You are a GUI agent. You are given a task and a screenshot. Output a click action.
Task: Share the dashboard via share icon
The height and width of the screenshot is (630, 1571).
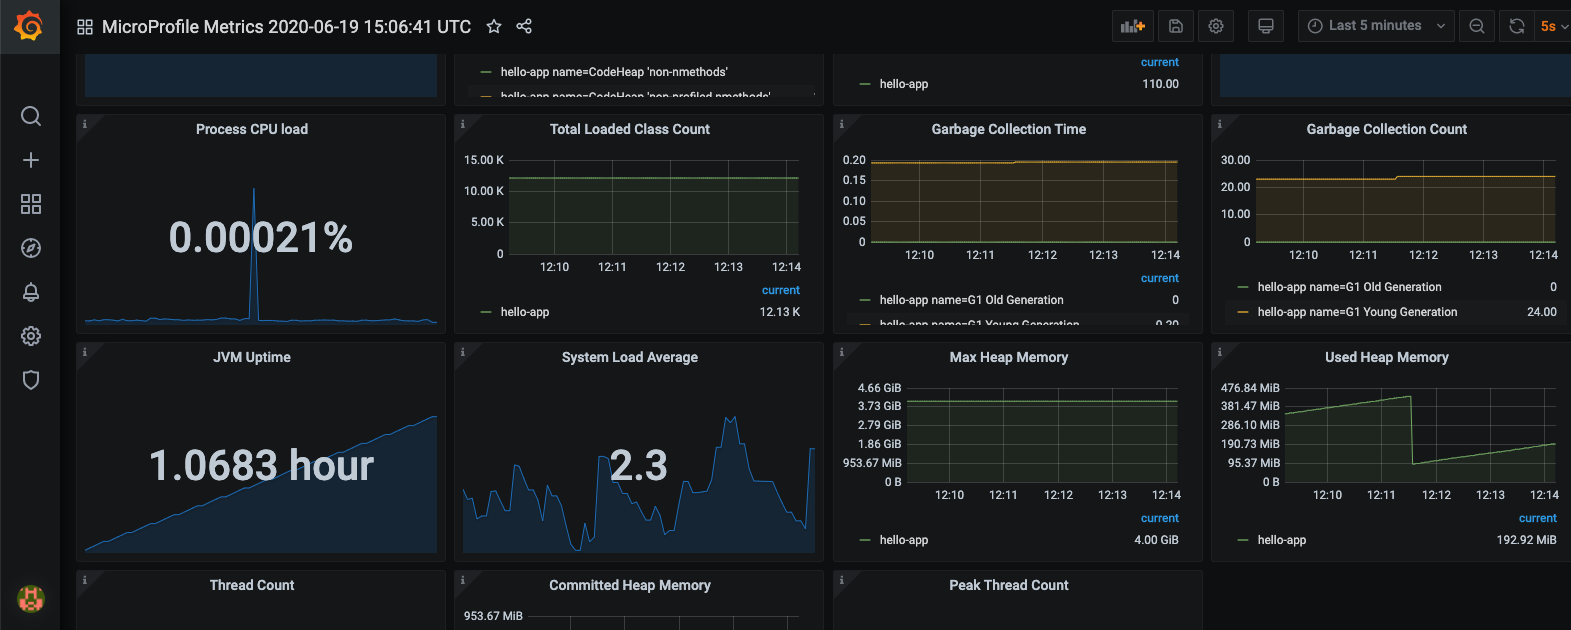pyautogui.click(x=524, y=27)
